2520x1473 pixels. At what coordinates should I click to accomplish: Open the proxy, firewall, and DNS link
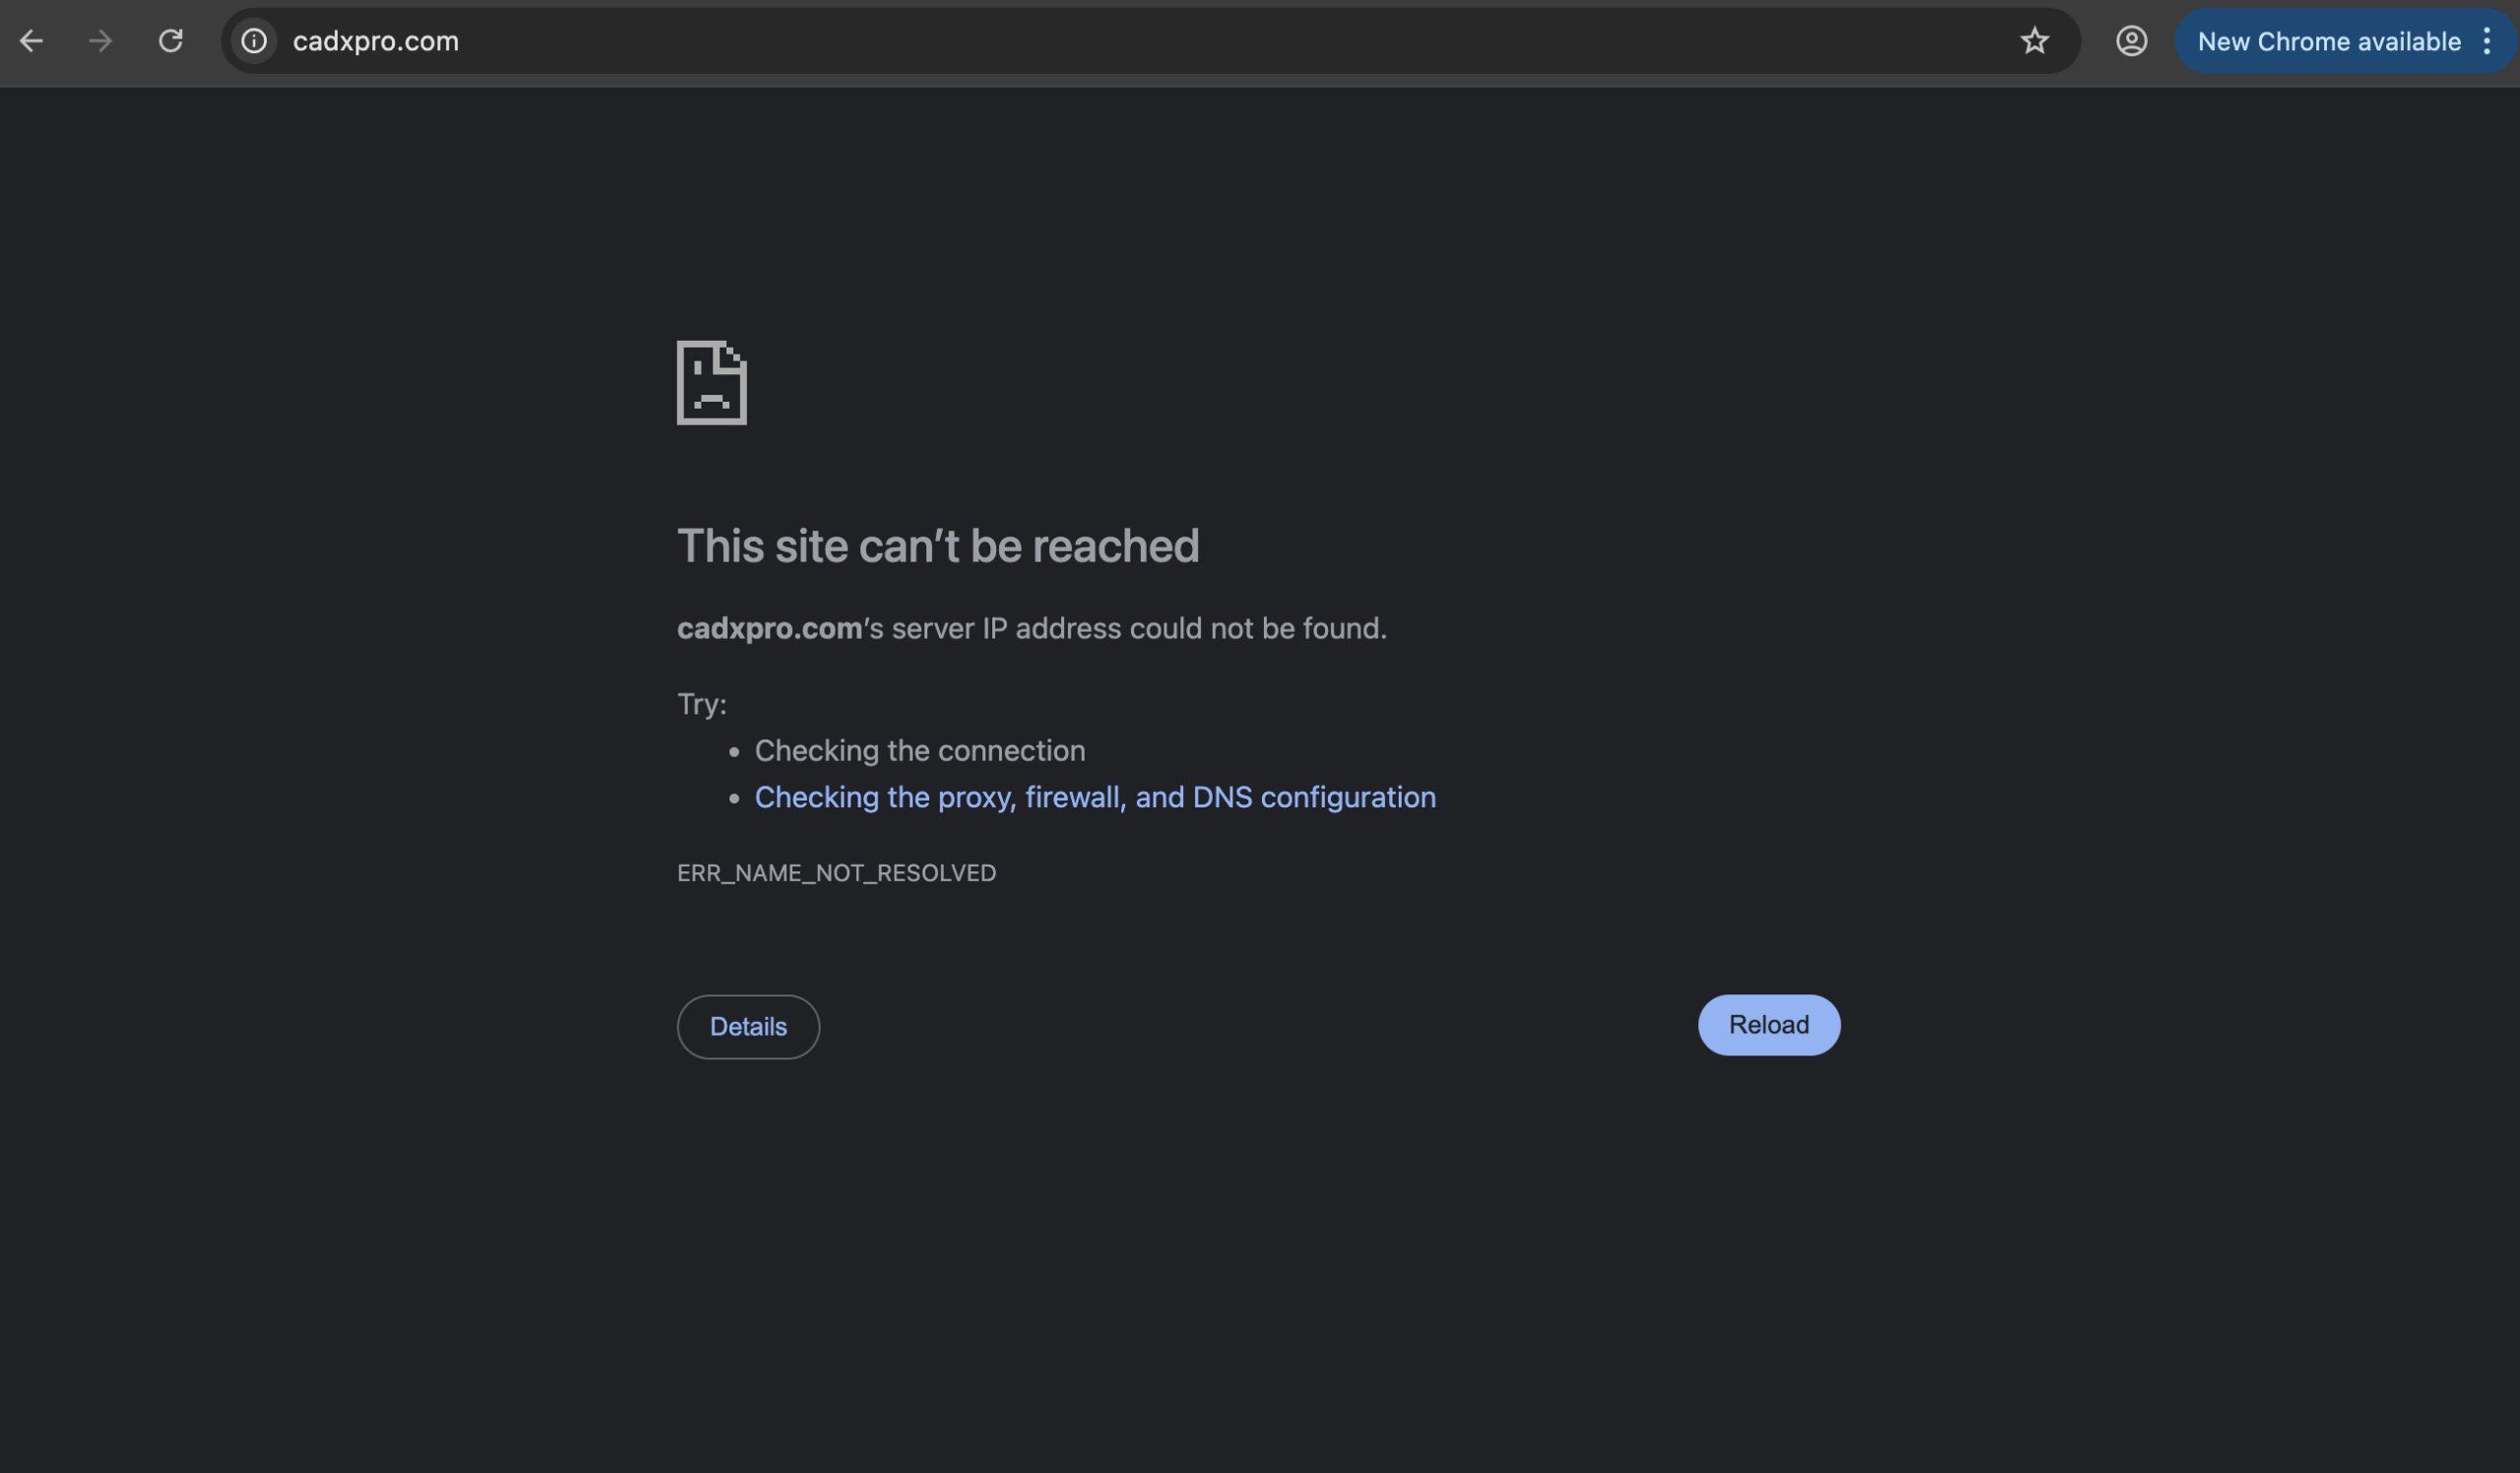click(1094, 797)
